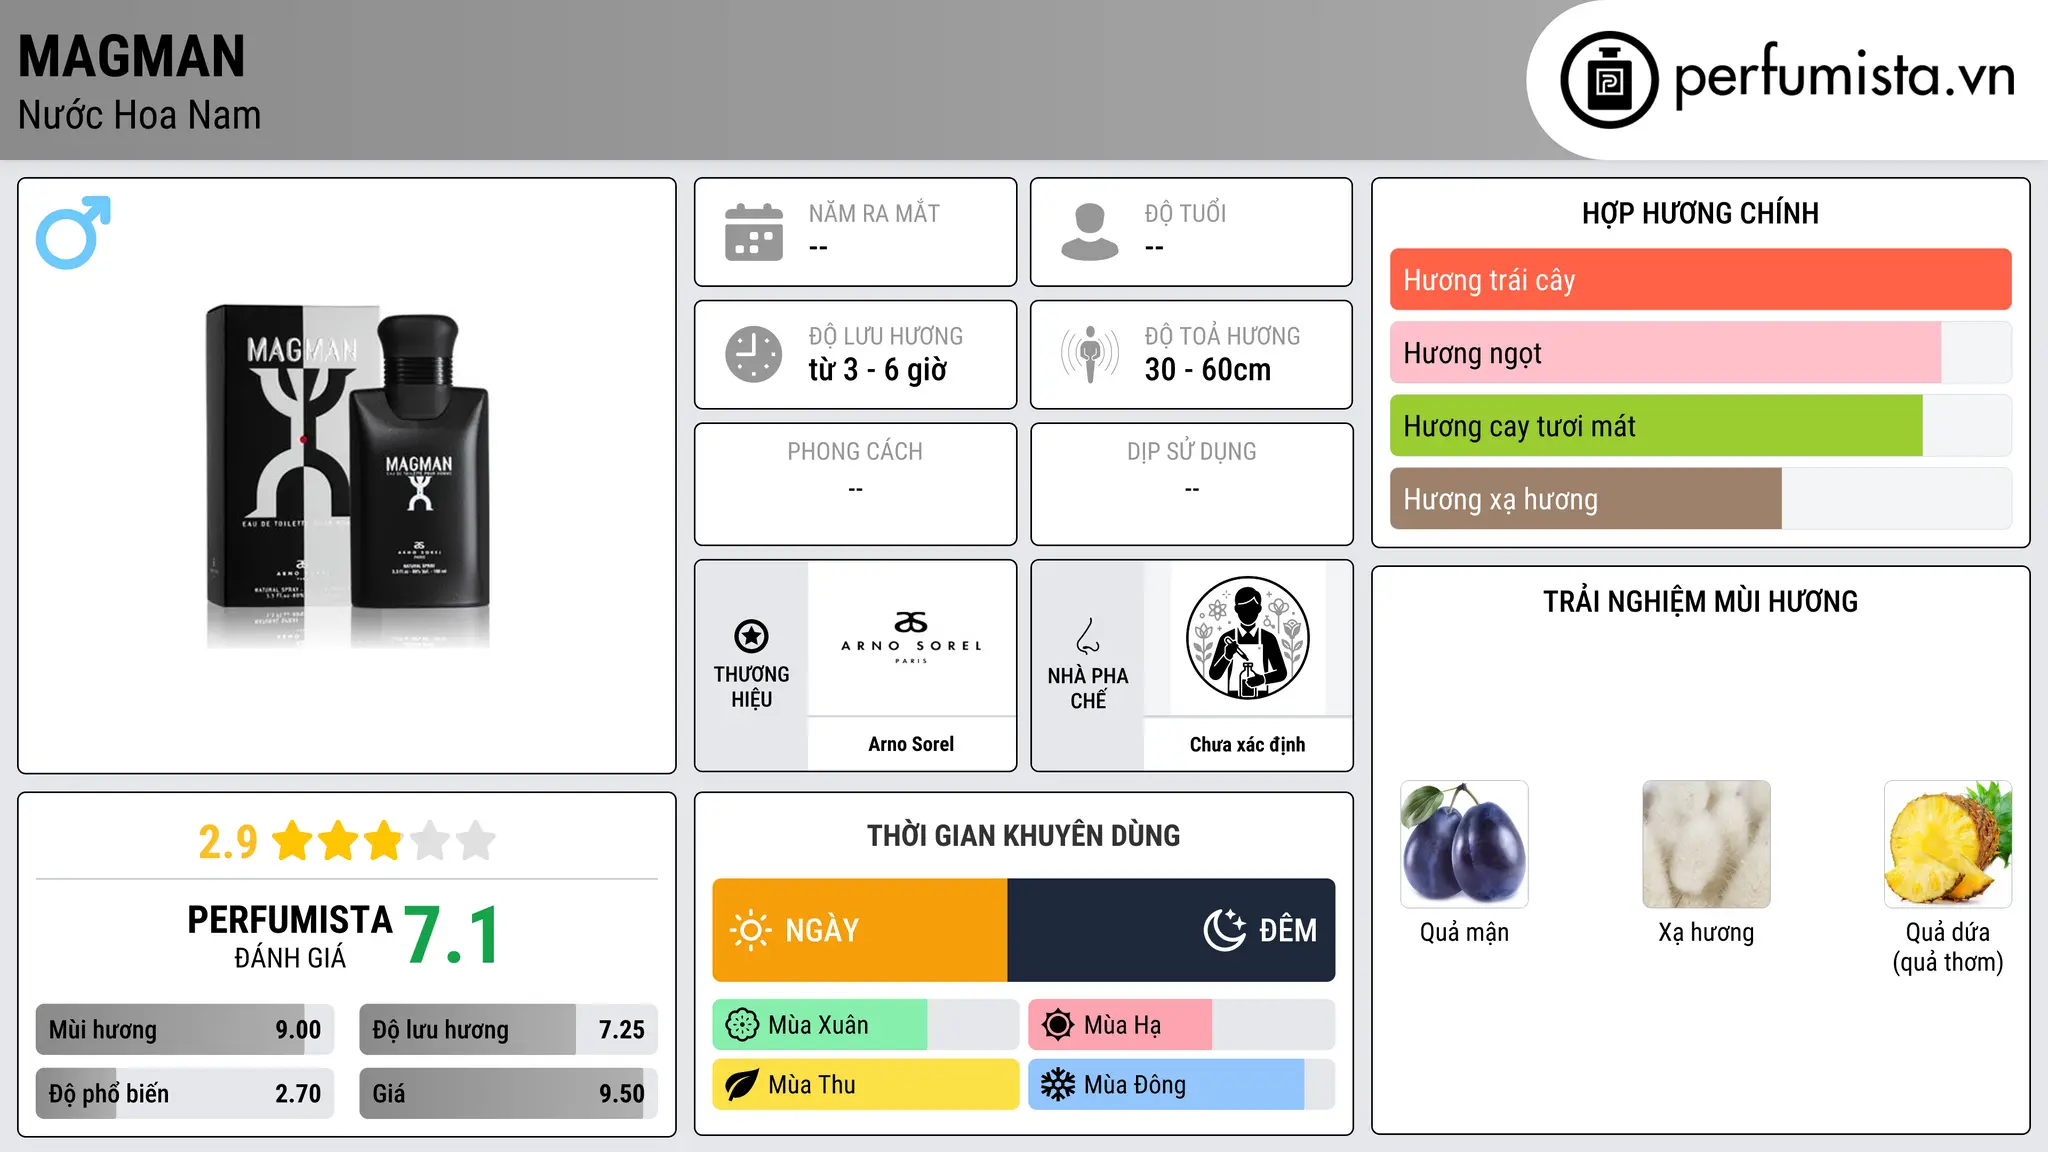Click the Phong cách card

(855, 484)
